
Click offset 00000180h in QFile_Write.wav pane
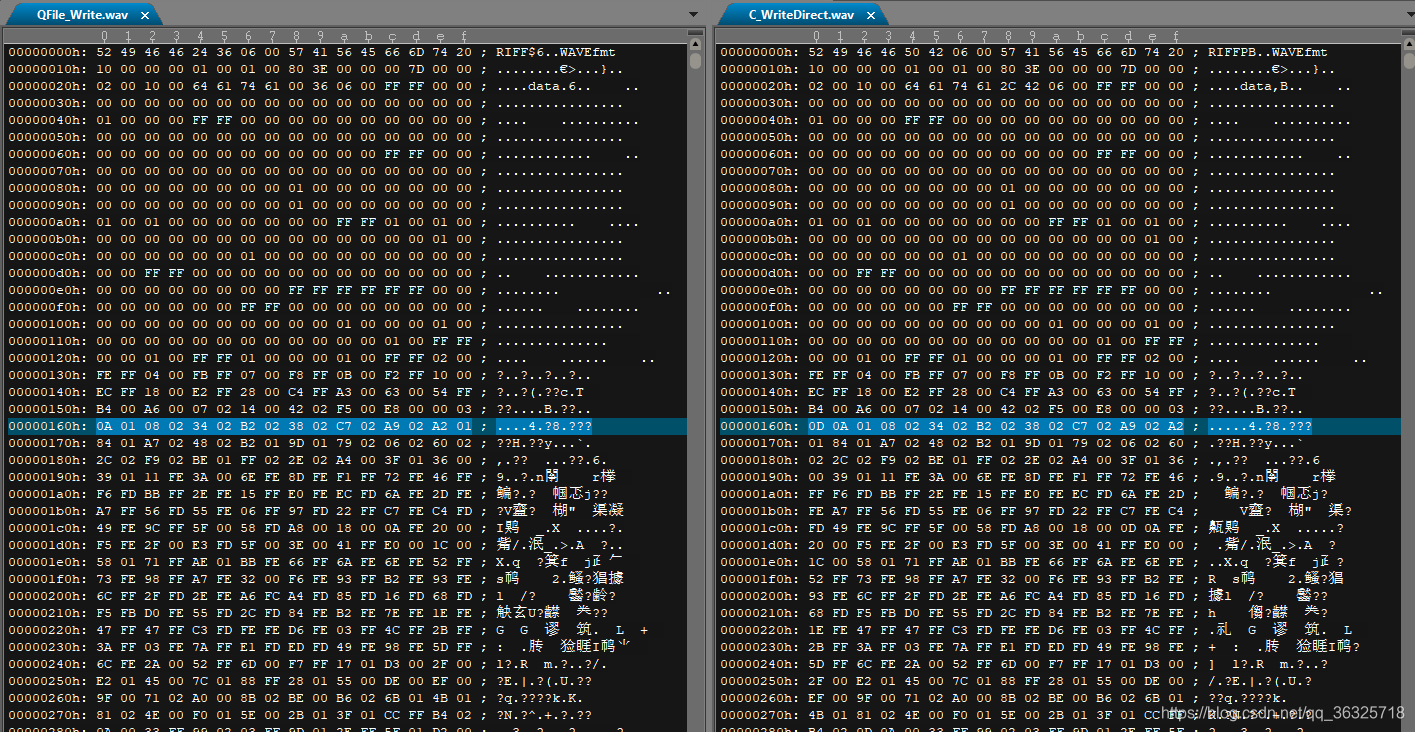click(x=47, y=460)
